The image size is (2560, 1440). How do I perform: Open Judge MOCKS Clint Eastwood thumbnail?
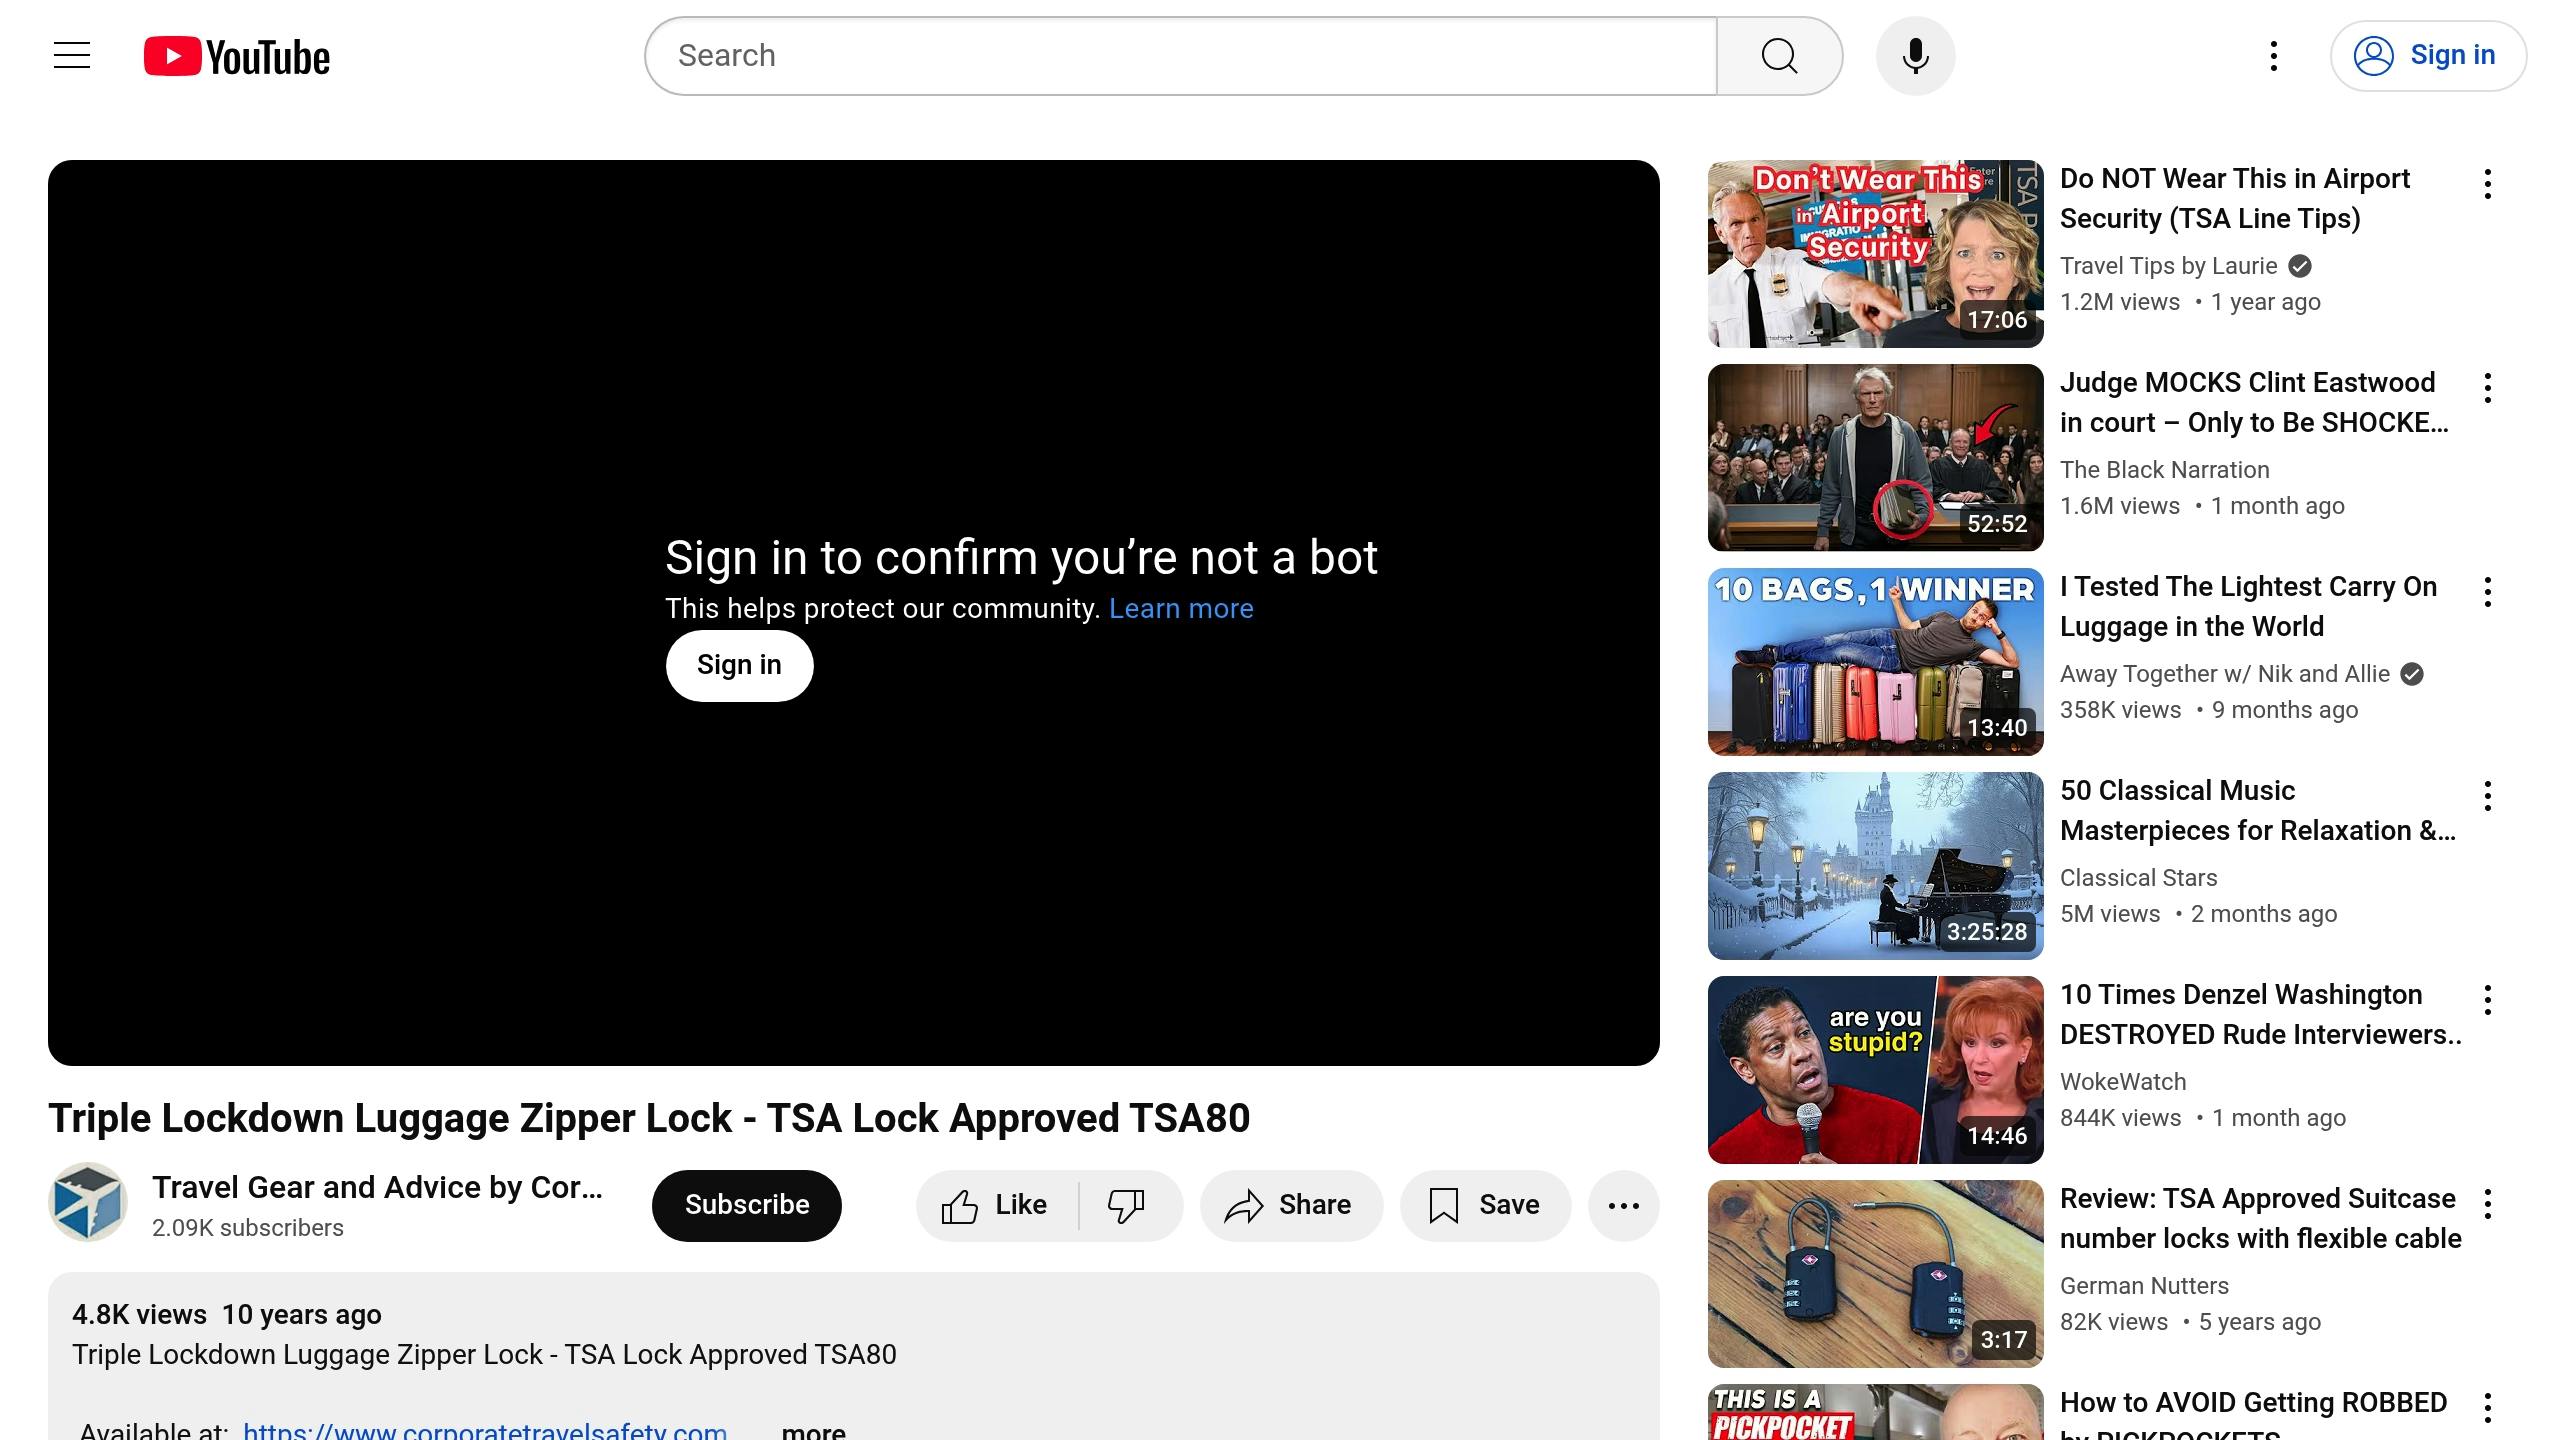tap(1875, 458)
